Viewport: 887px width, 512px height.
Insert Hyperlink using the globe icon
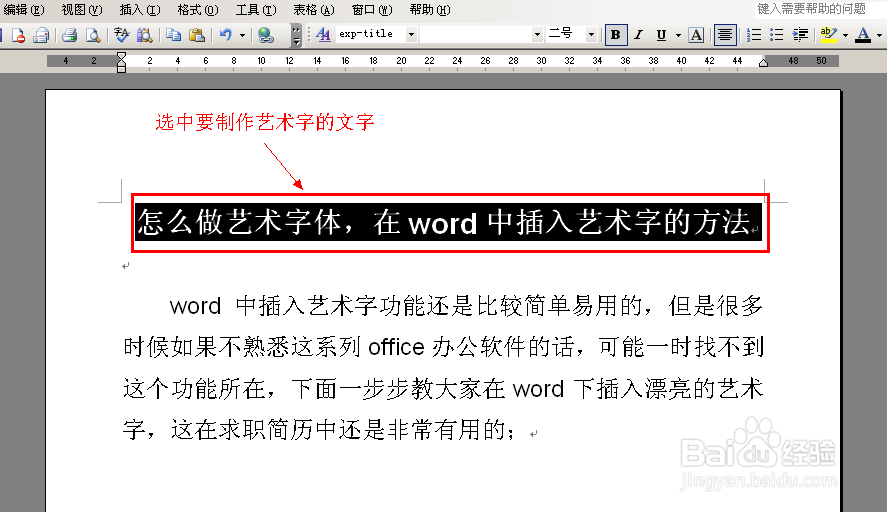click(265, 35)
